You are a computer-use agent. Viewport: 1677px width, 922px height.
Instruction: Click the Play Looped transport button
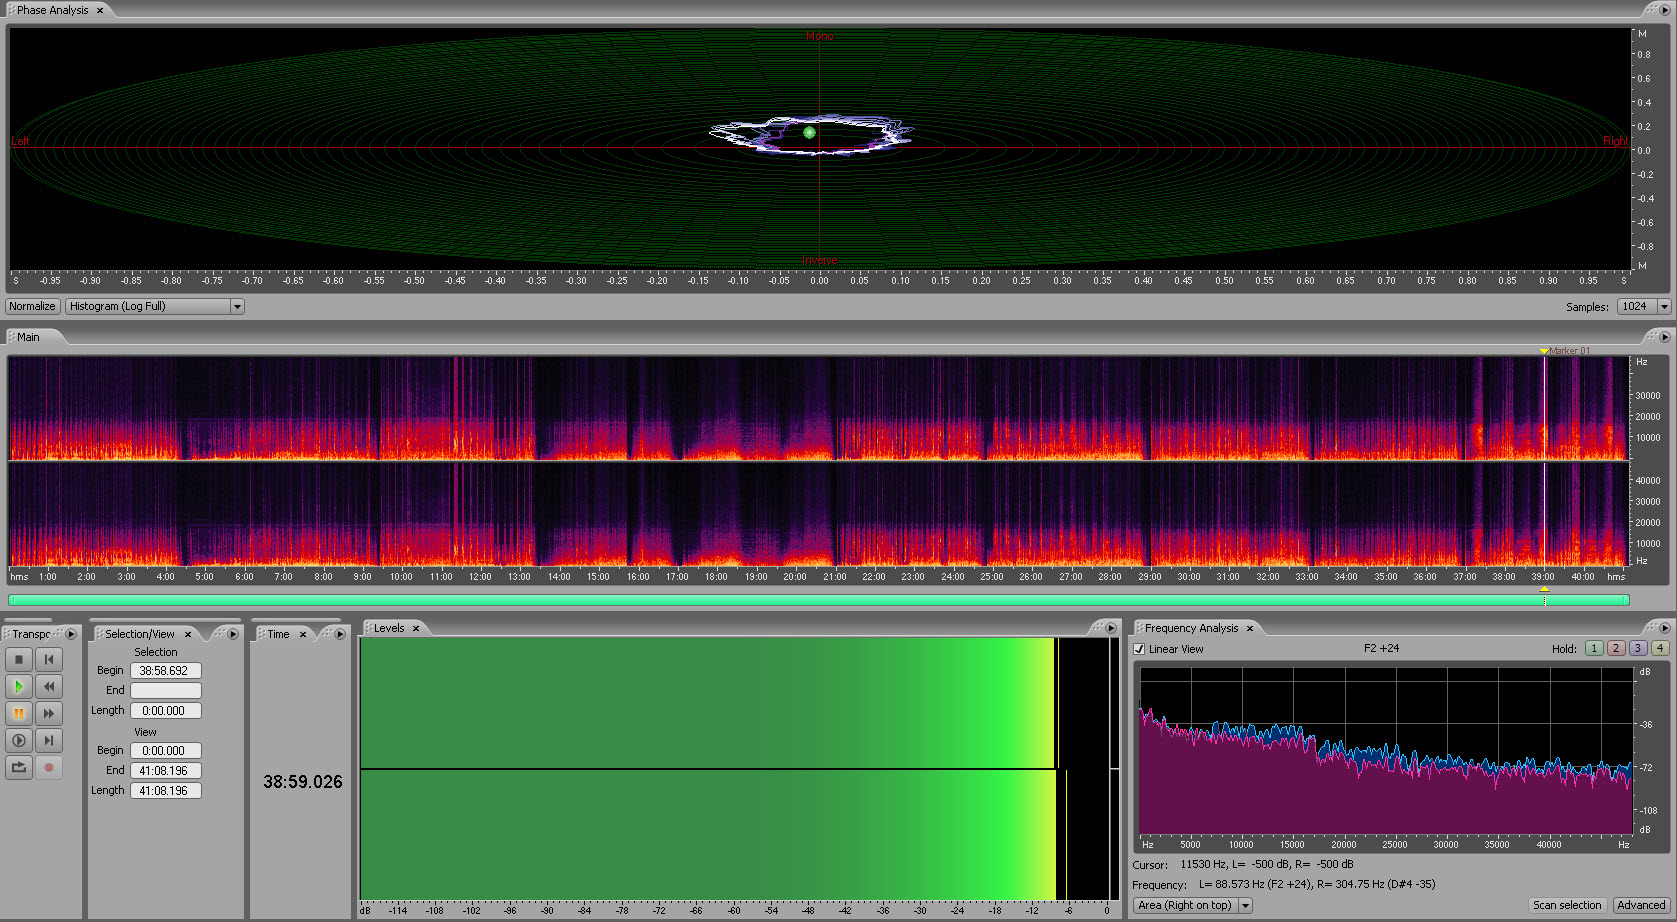[19, 767]
